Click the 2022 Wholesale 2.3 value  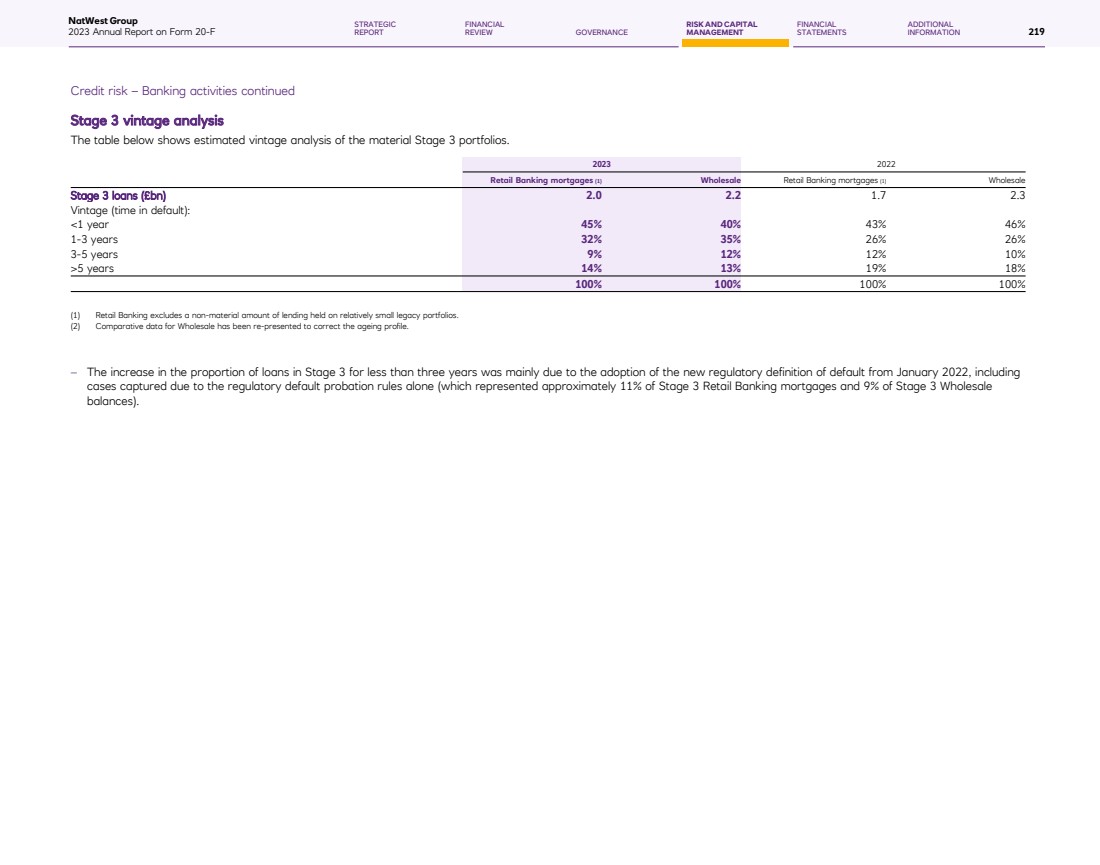click(1018, 196)
